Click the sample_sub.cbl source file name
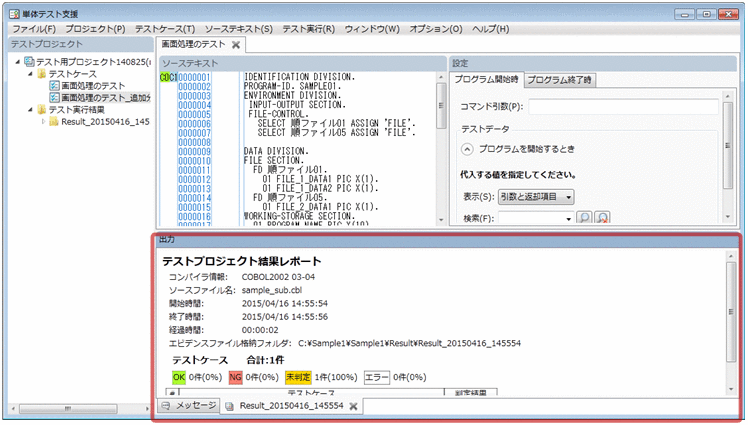Screen dimensions: 748x425 272,290
